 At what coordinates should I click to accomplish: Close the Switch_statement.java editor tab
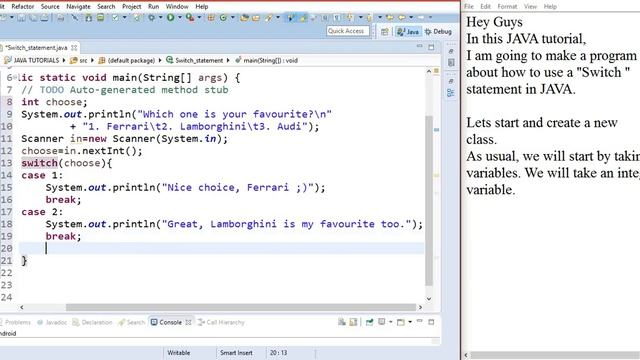point(74,48)
